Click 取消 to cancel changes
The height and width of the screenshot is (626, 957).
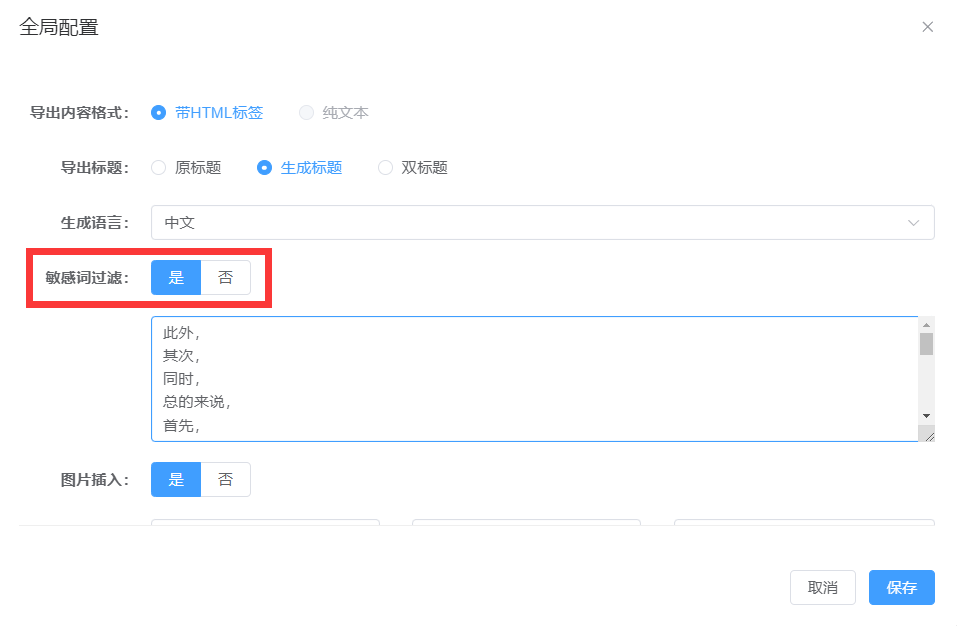[x=823, y=588]
